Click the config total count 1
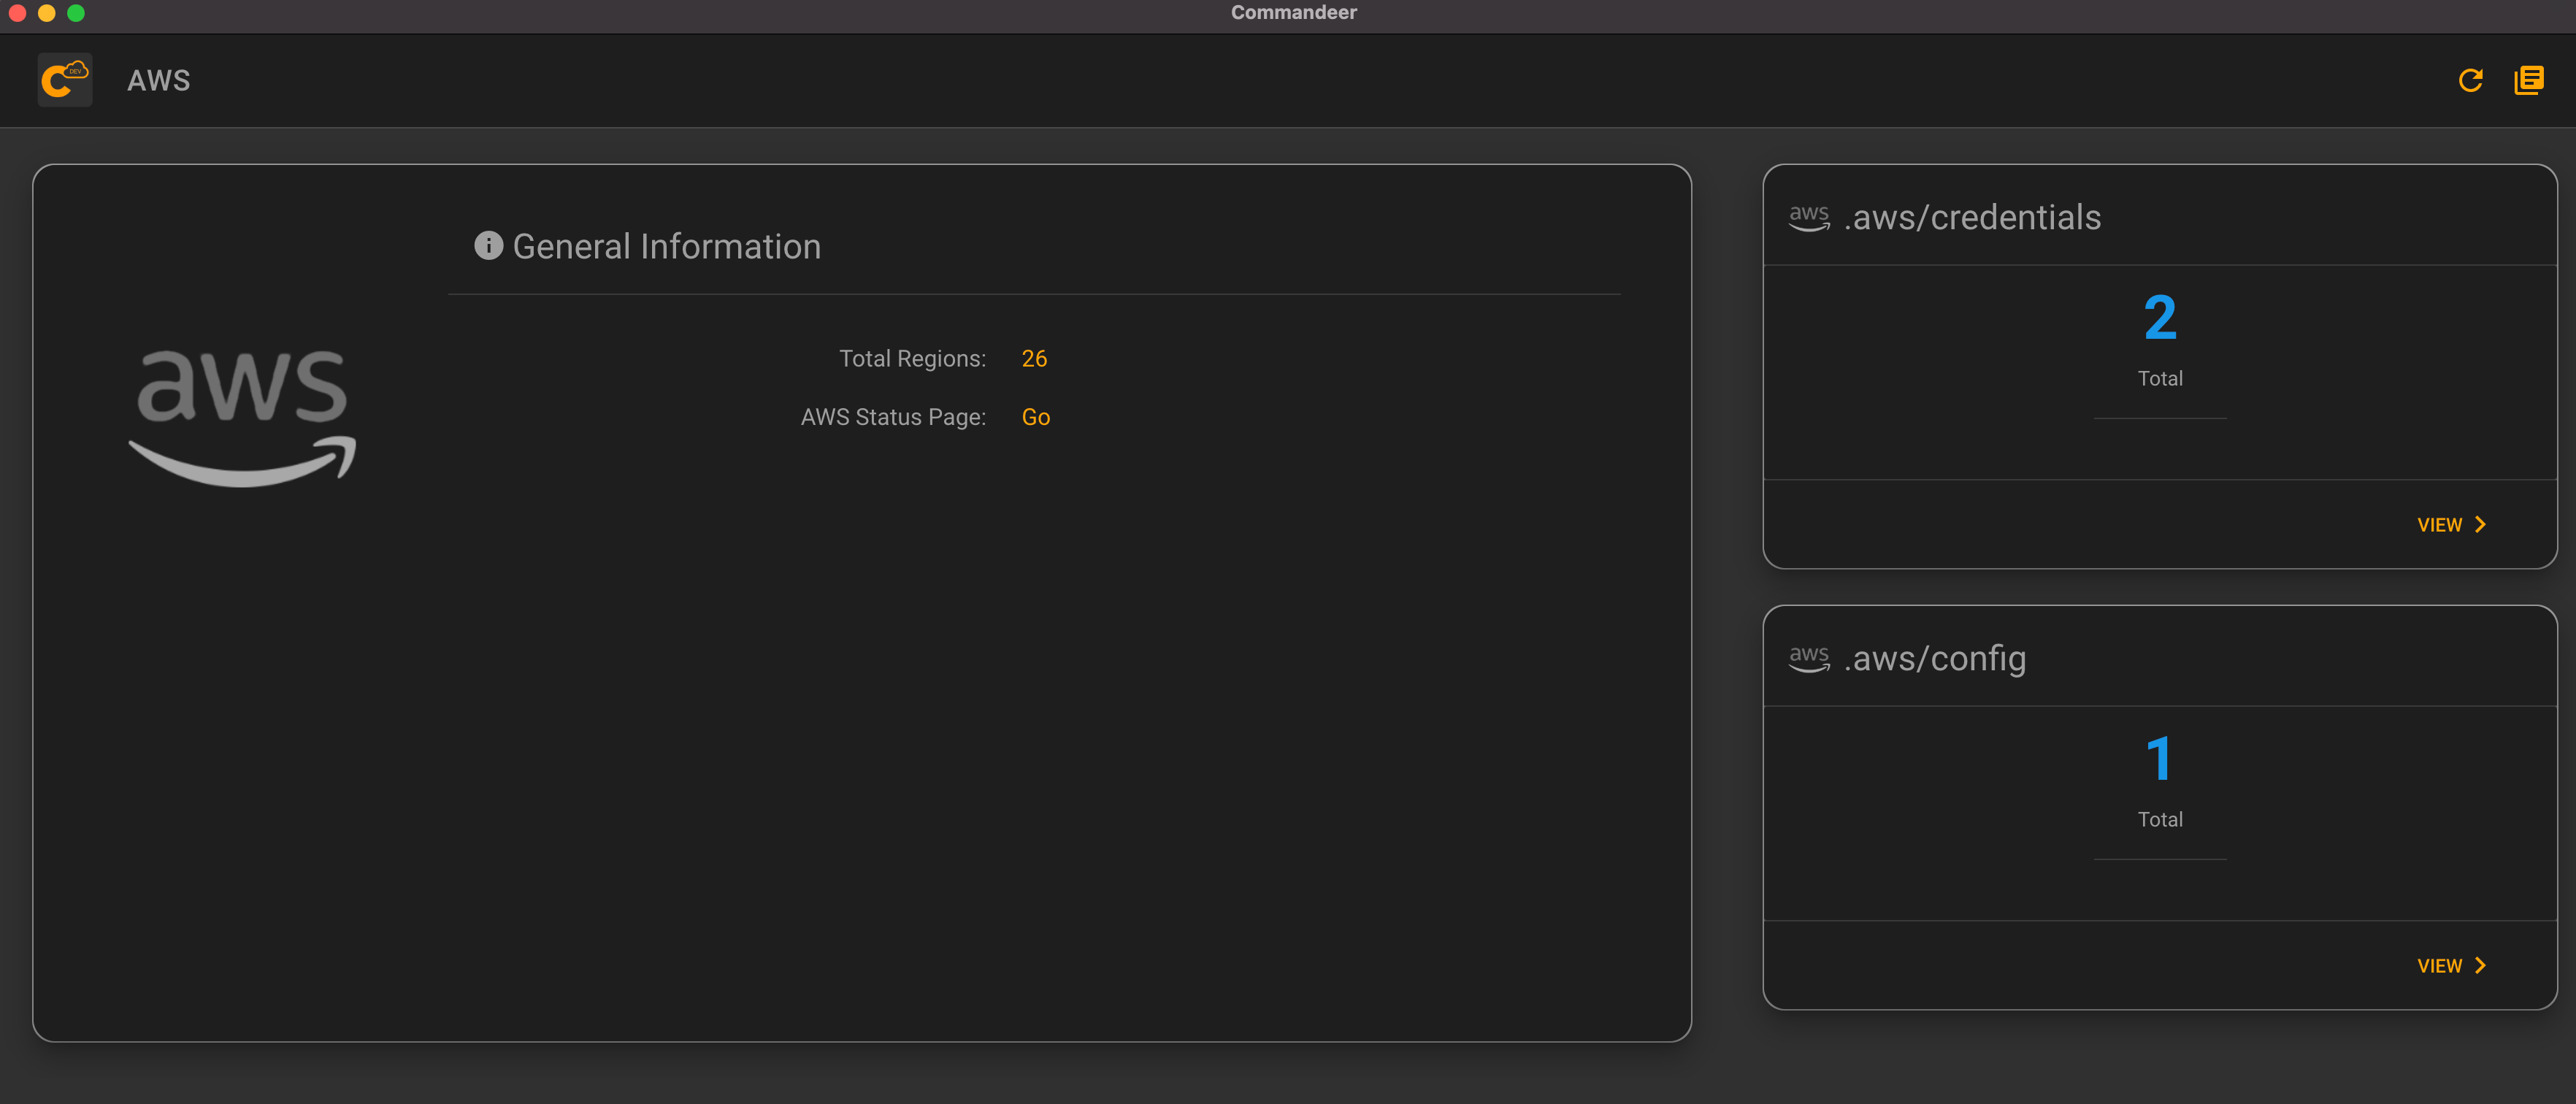2576x1104 pixels. click(2160, 759)
